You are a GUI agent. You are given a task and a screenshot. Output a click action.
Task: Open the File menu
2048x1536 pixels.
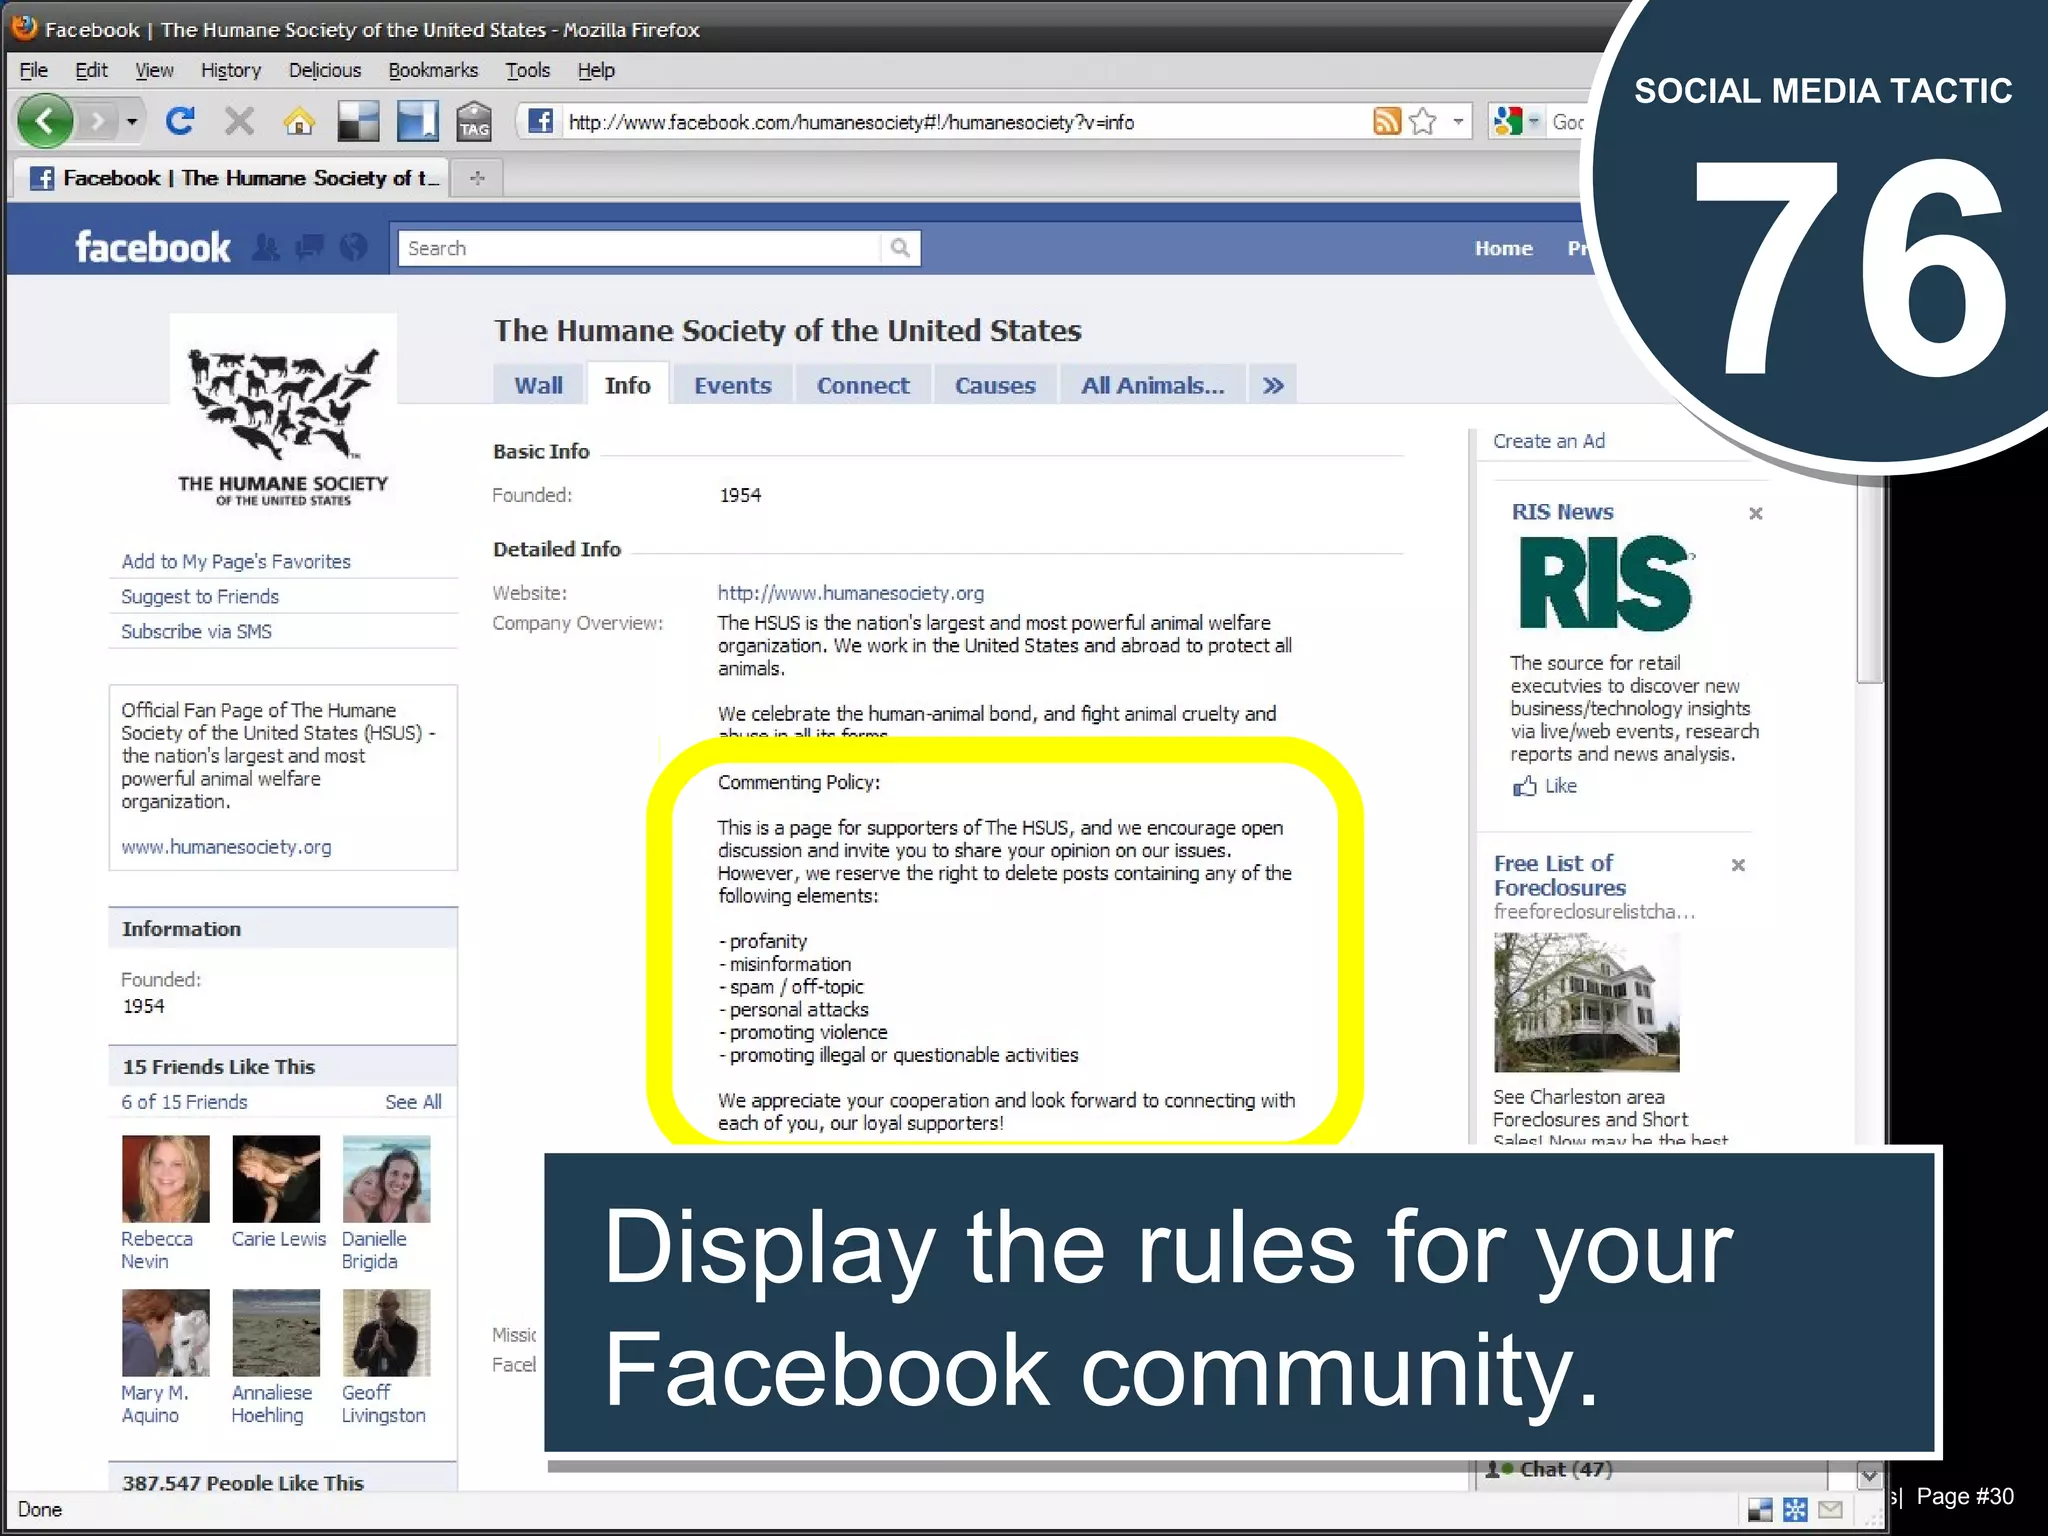click(x=34, y=70)
